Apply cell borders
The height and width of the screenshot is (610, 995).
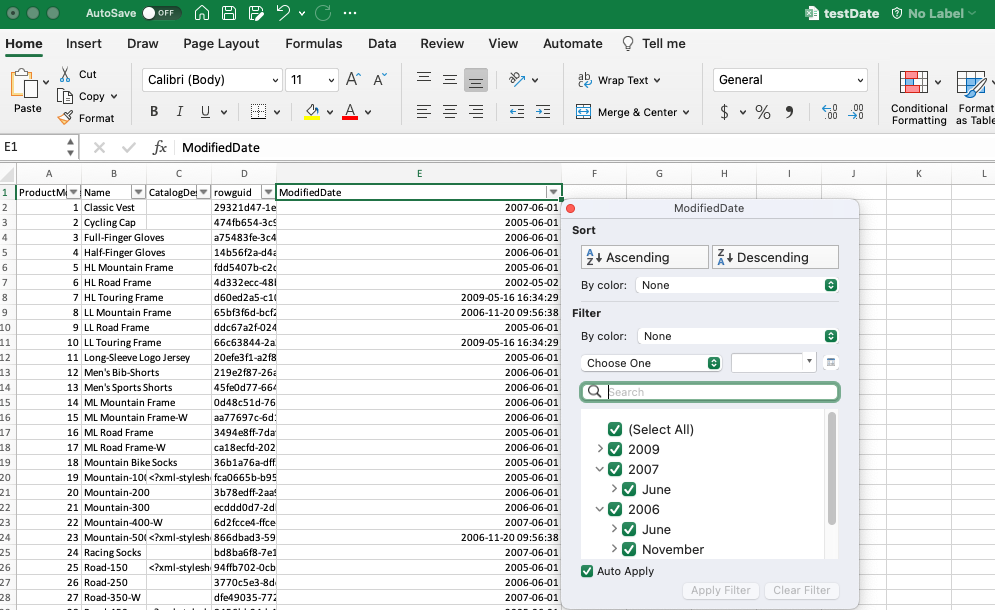tap(258, 112)
